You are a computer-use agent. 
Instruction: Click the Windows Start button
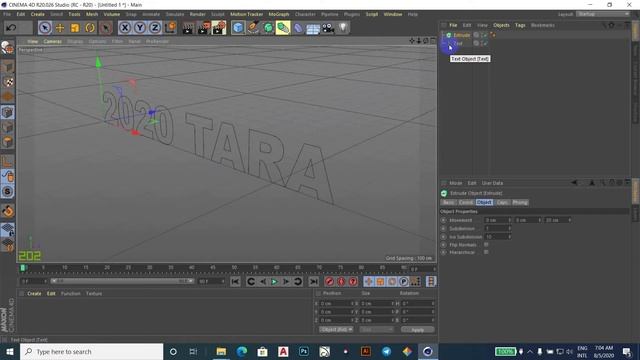click(9, 351)
